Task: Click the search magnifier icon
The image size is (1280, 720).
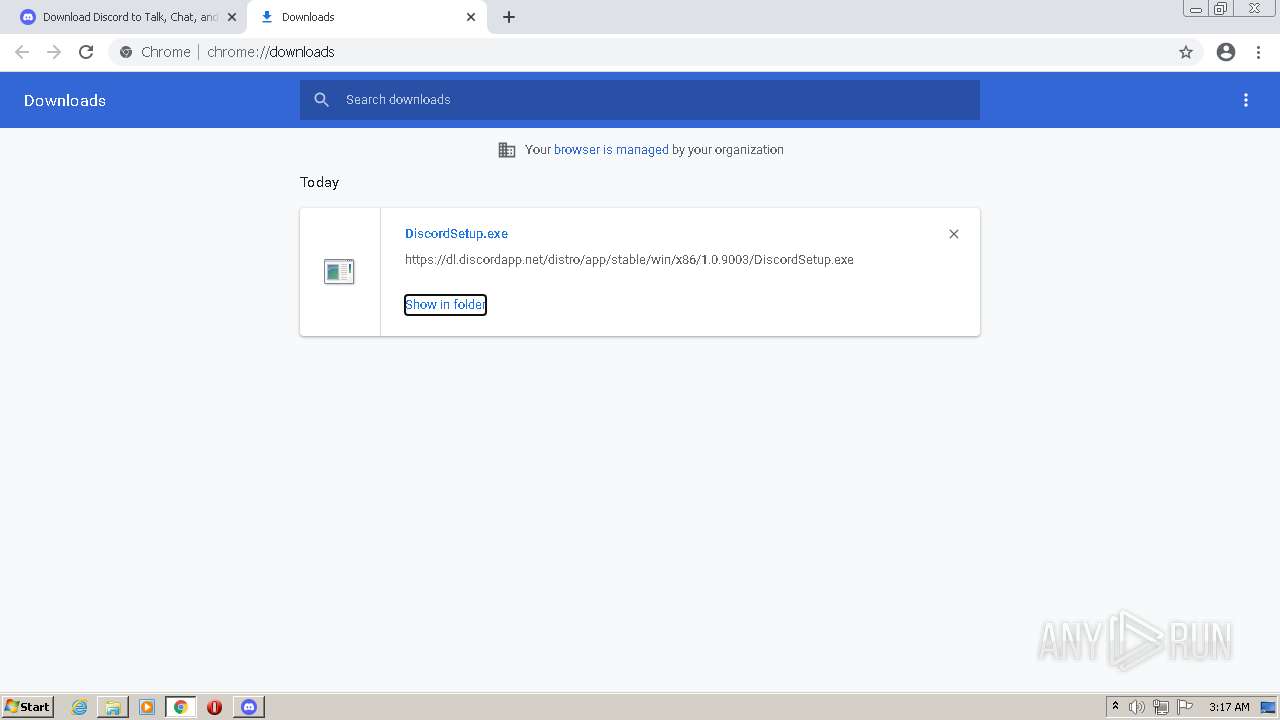Action: click(322, 100)
